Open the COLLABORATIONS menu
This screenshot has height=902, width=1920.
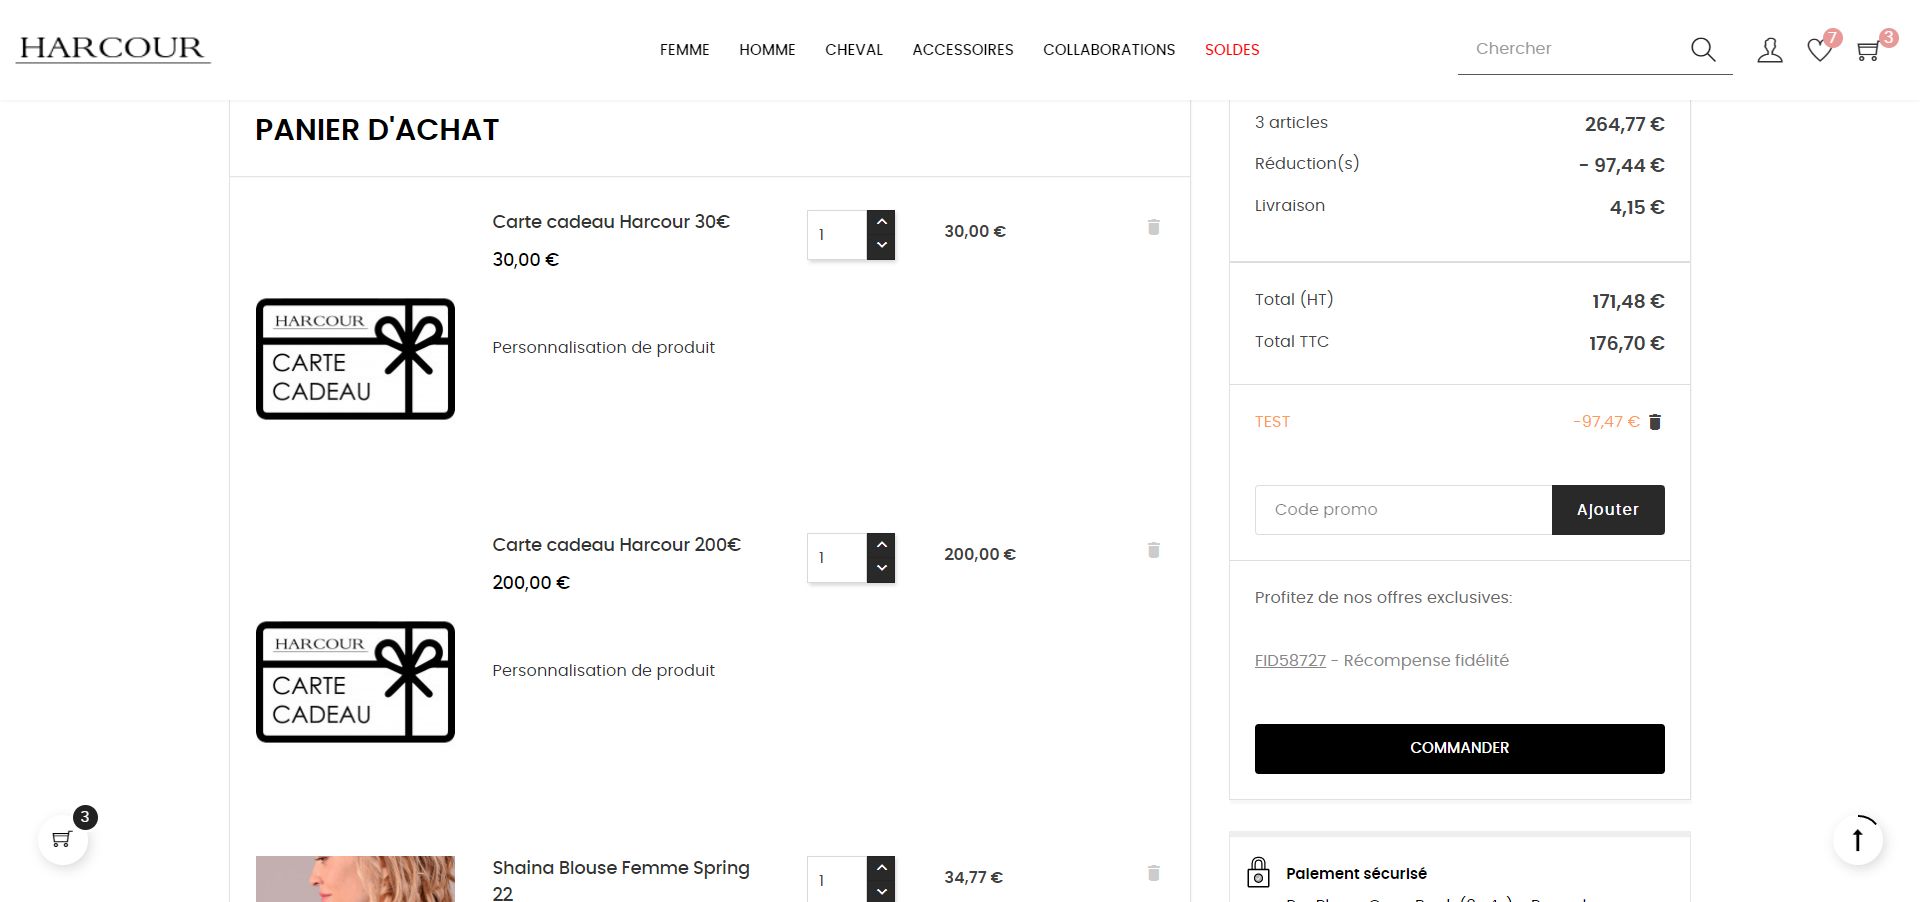point(1109,50)
